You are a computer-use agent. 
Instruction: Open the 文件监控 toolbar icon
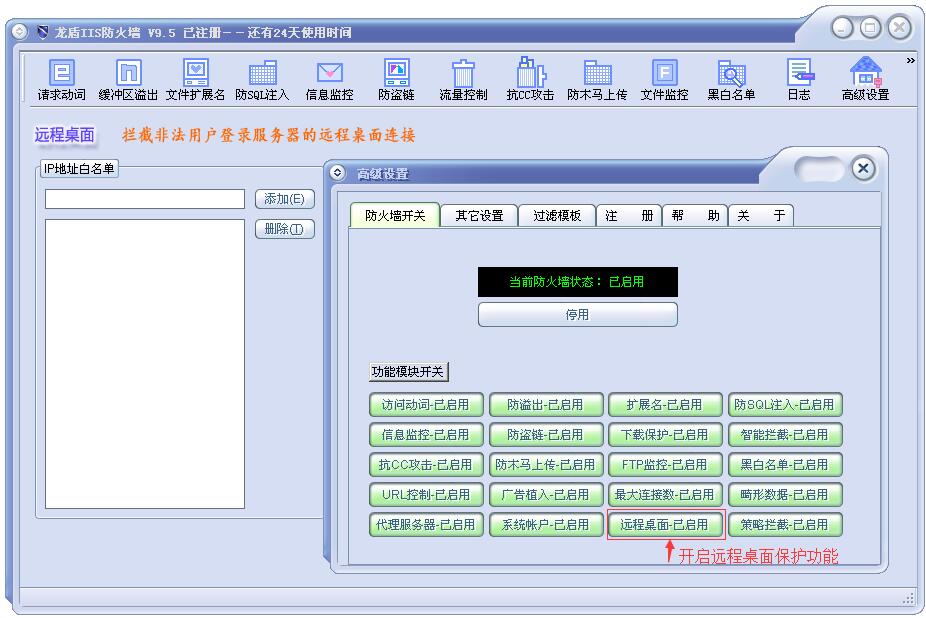(x=664, y=80)
